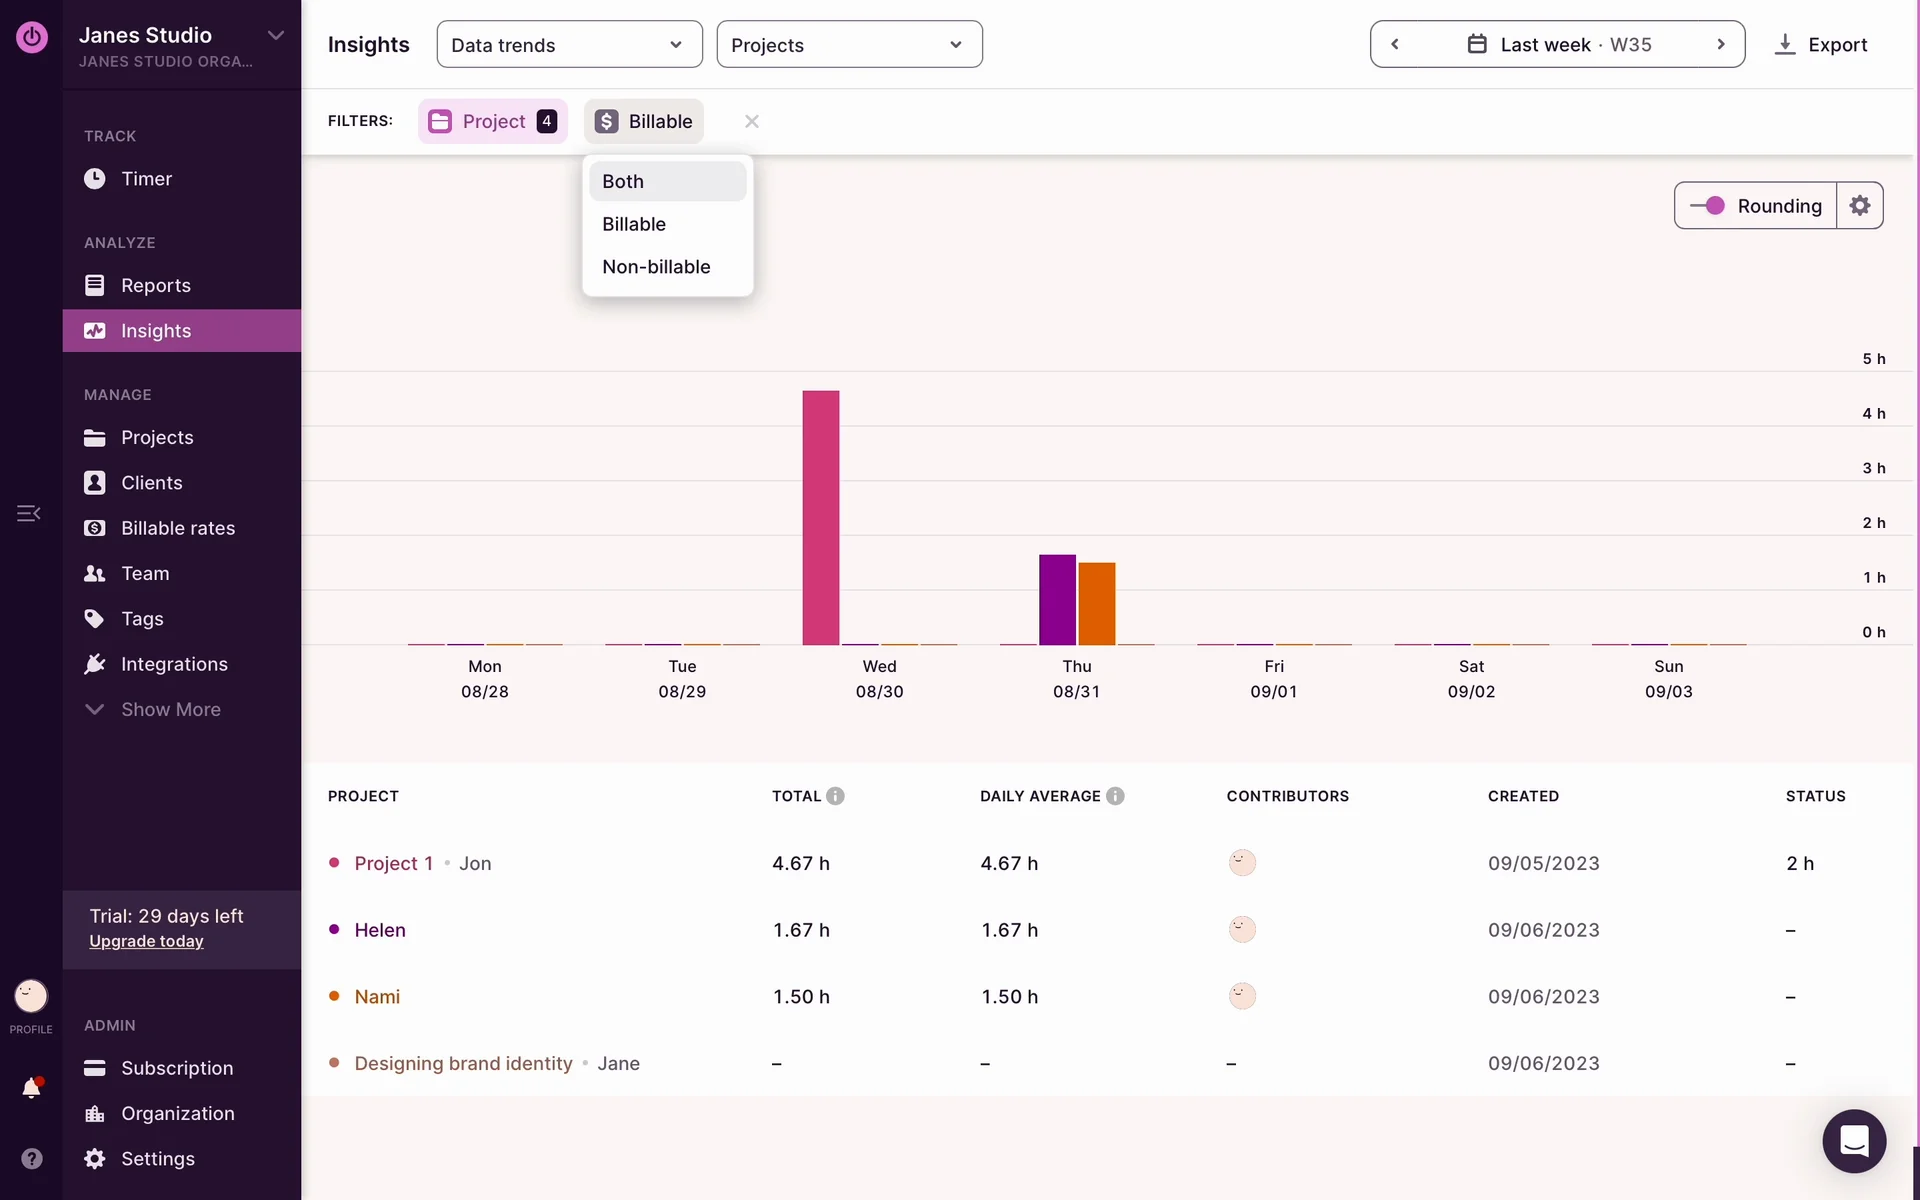Open notifications bell icon

pos(31,1088)
